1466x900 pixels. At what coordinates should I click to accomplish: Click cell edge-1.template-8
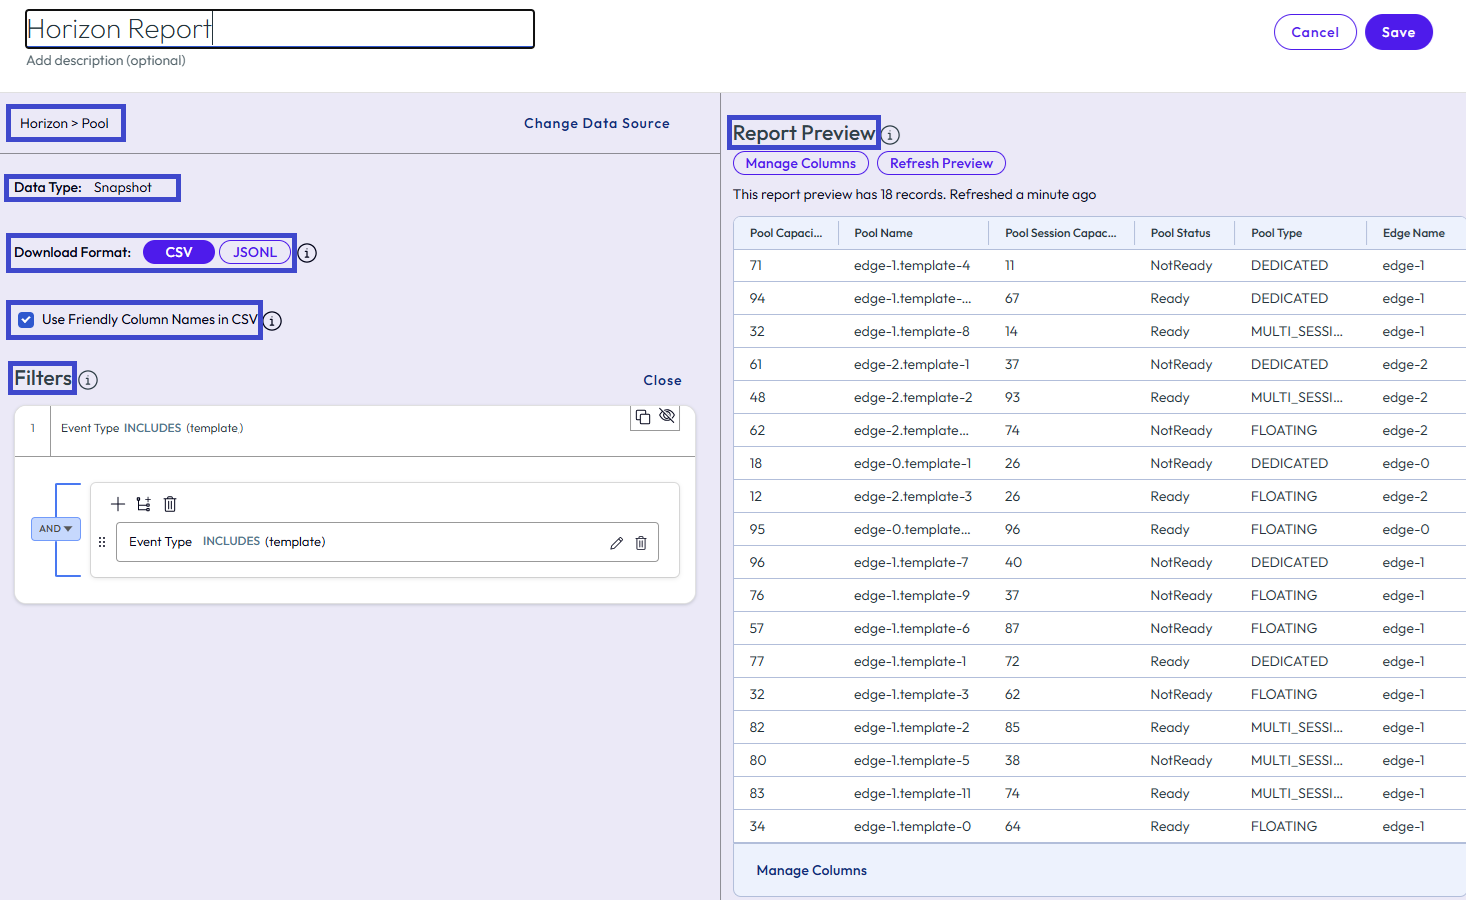point(912,331)
